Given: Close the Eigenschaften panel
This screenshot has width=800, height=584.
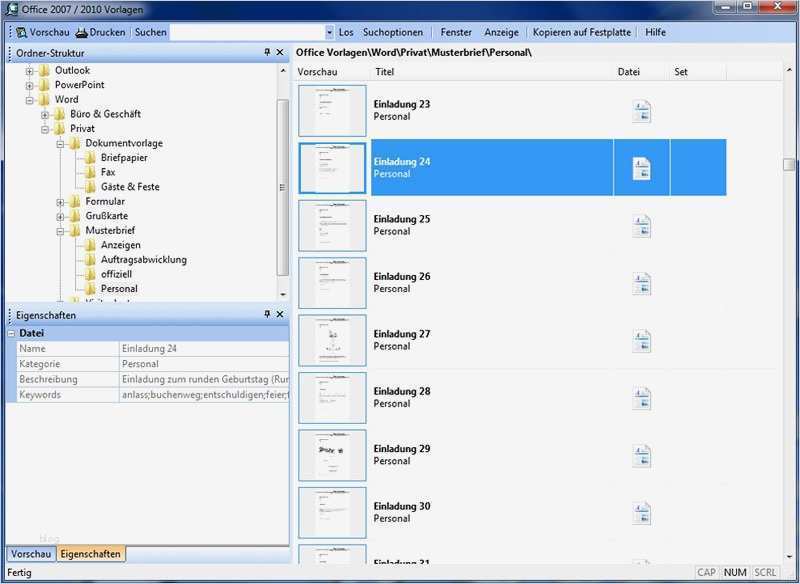Looking at the screenshot, I should click(x=280, y=314).
